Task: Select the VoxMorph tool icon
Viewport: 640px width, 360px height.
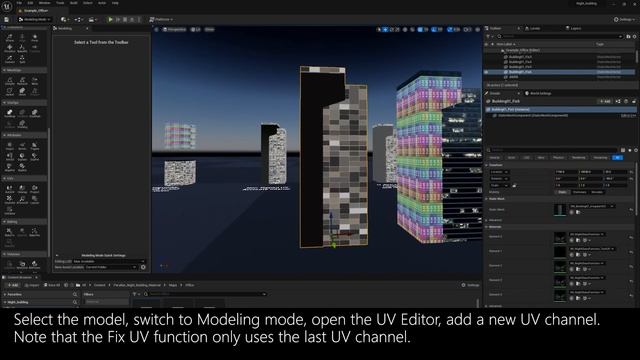Action: point(35,113)
